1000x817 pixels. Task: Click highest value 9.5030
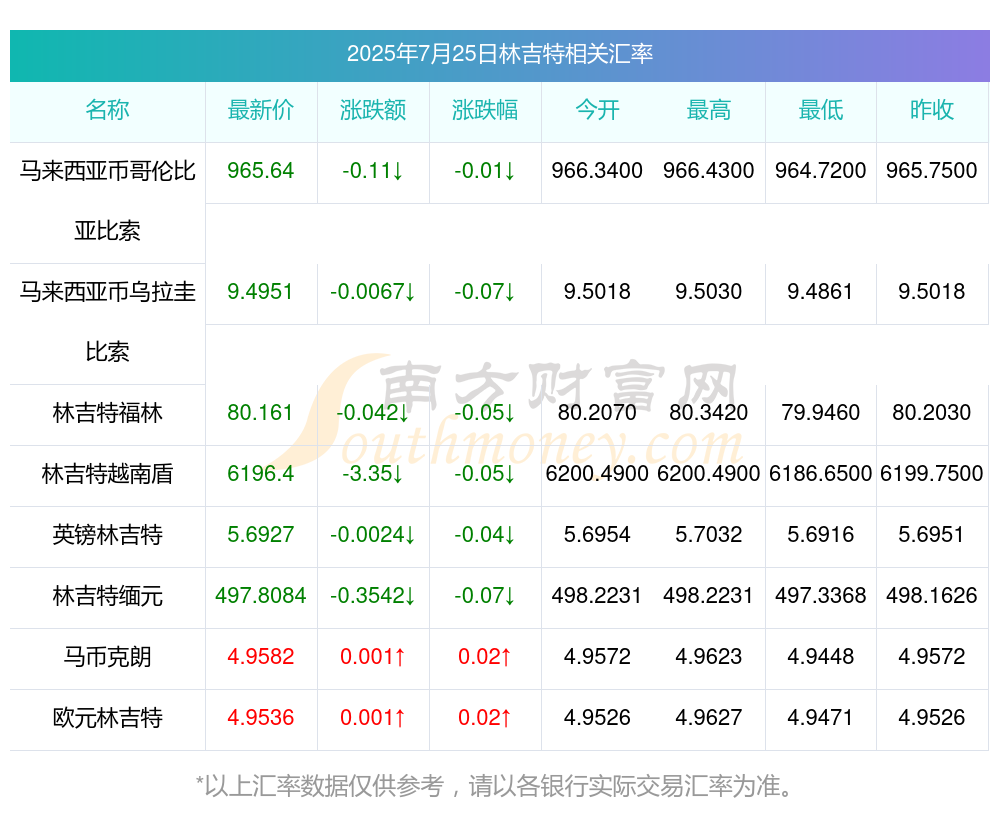(x=709, y=292)
